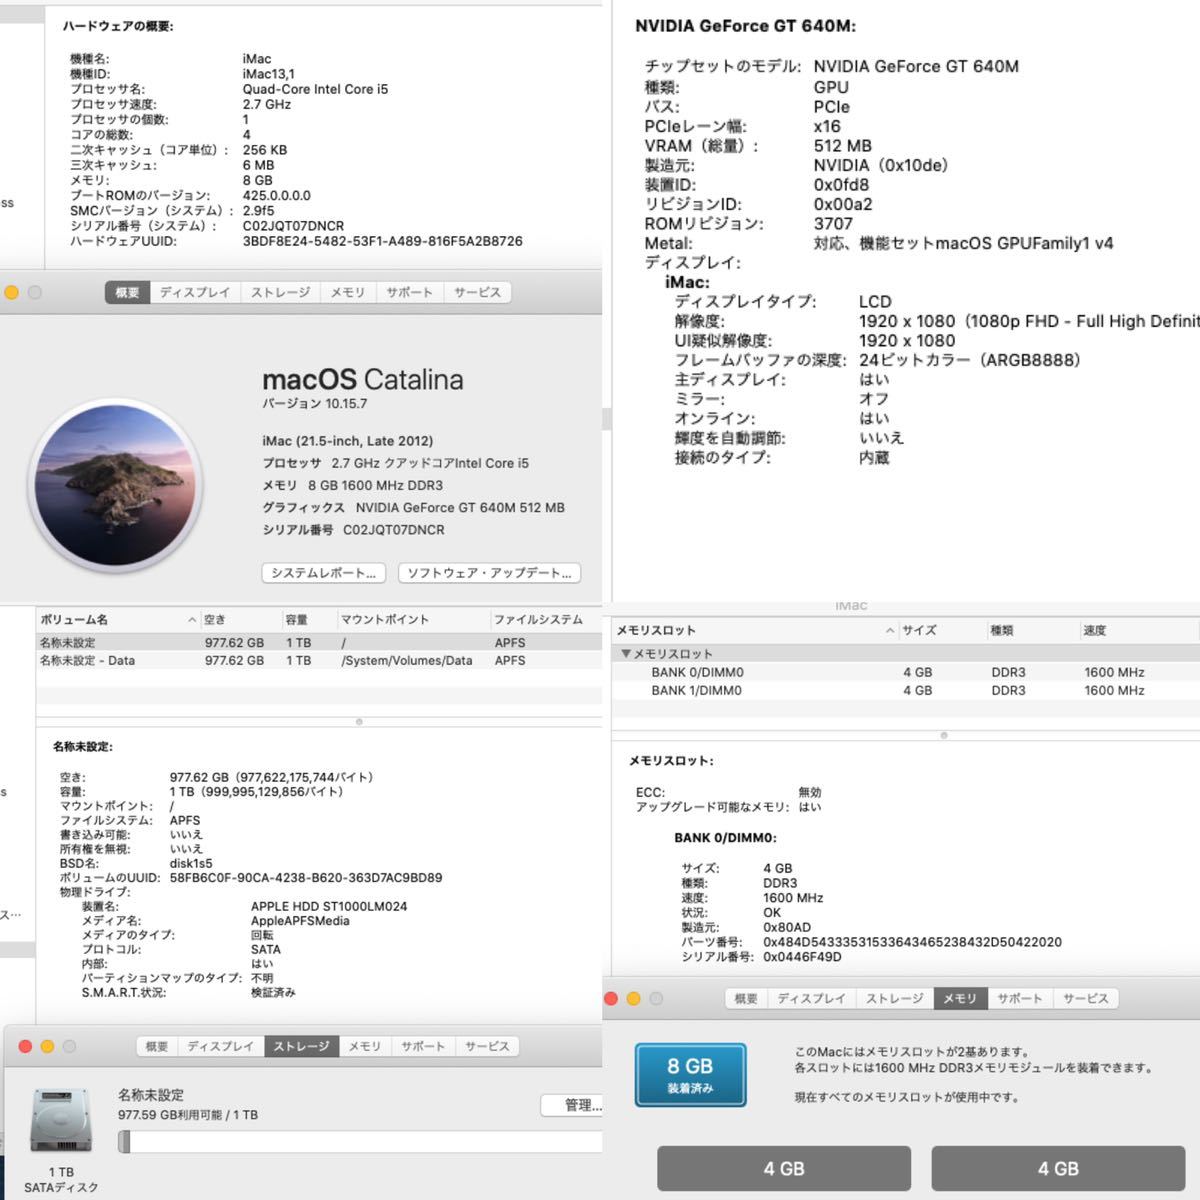Click the 2.9f5 SMC version value
This screenshot has height=1200, width=1200.
[258, 211]
